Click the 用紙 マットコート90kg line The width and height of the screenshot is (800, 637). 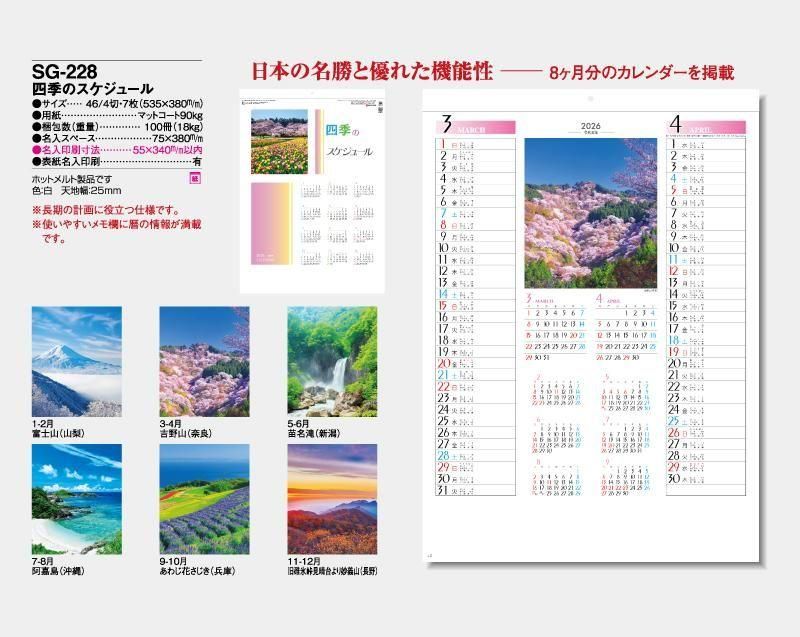(117, 115)
